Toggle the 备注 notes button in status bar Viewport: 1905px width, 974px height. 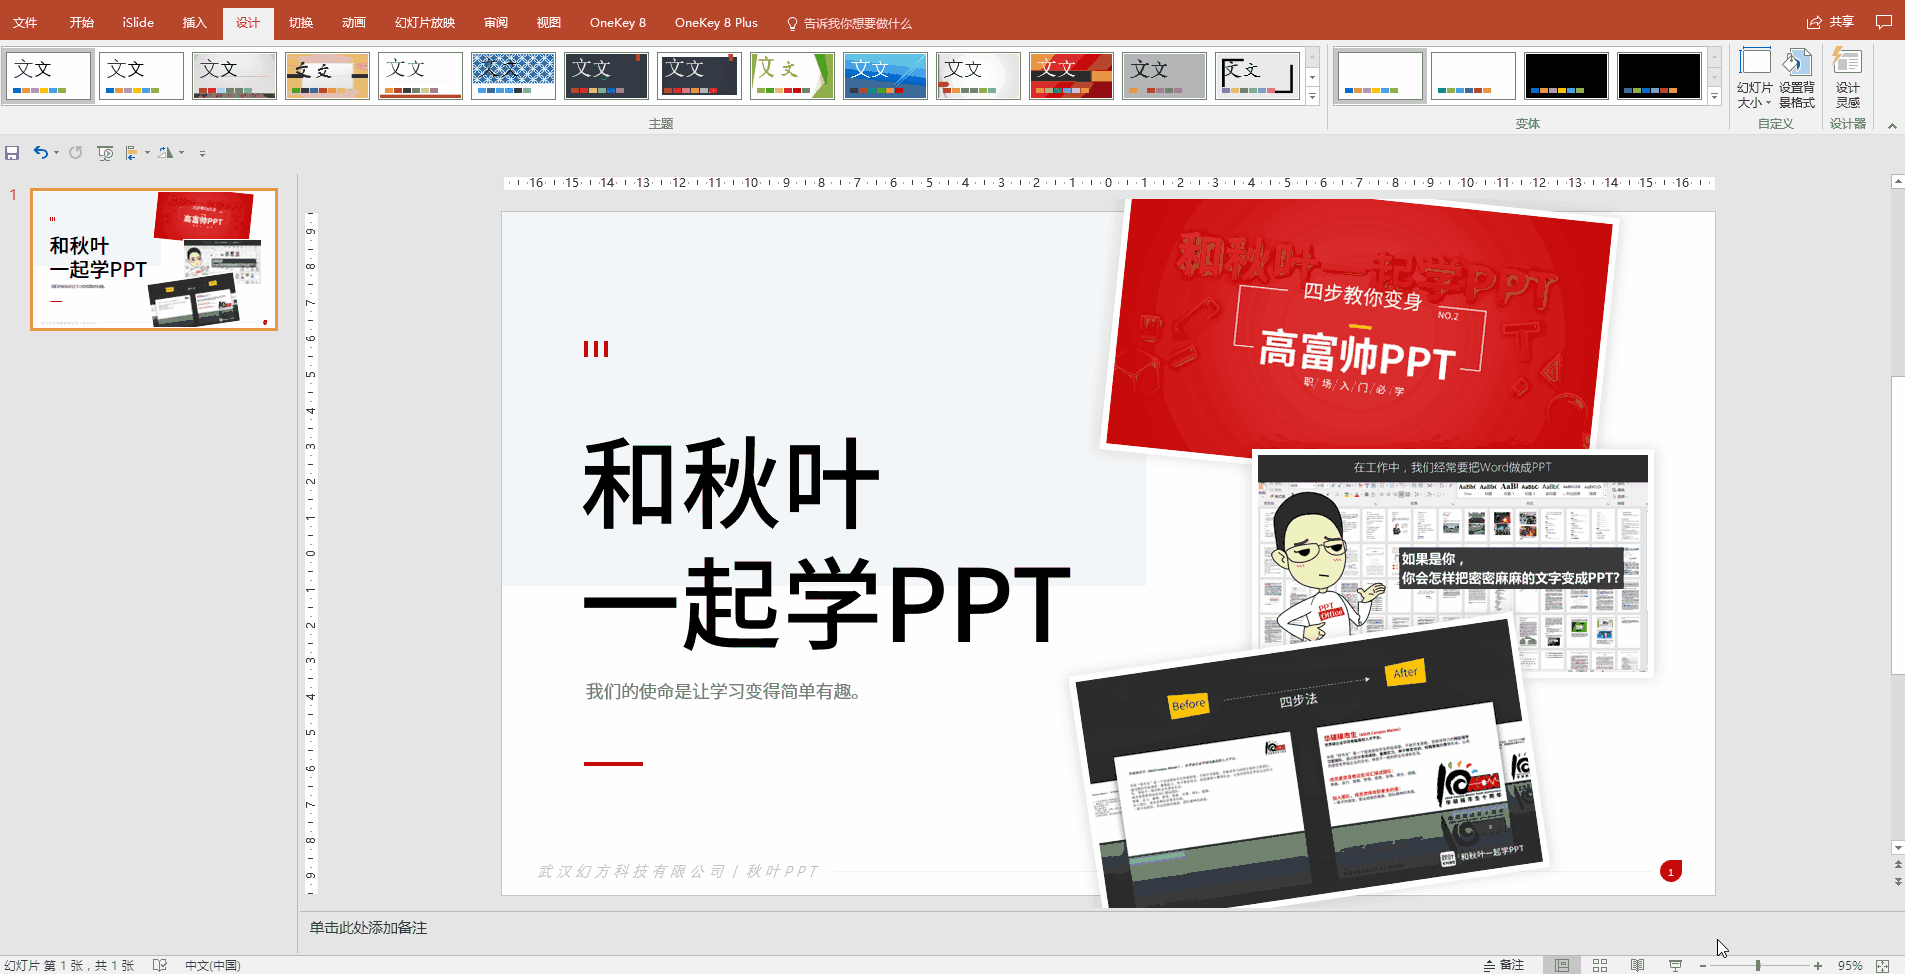(1504, 965)
